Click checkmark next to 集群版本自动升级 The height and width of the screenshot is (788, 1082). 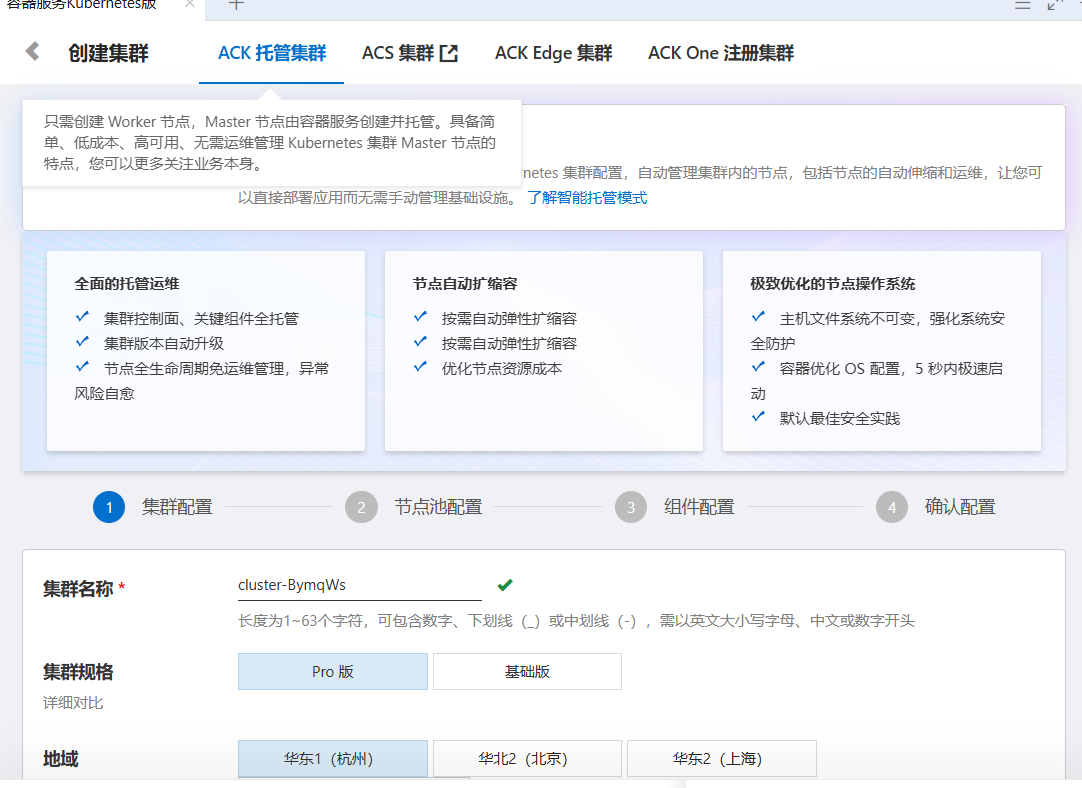point(83,342)
